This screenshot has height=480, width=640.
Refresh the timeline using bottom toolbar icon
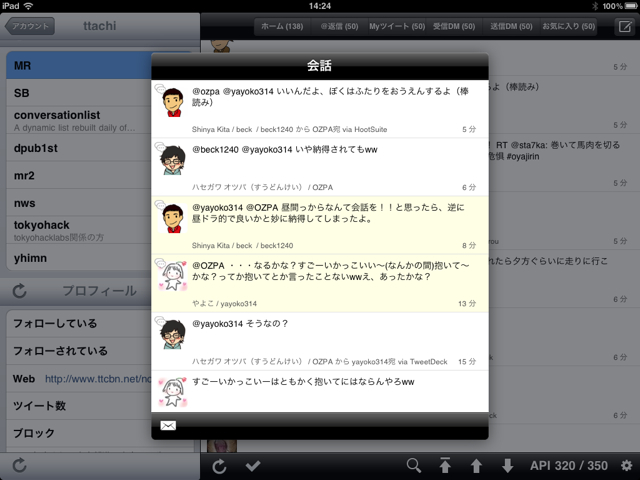pos(219,465)
